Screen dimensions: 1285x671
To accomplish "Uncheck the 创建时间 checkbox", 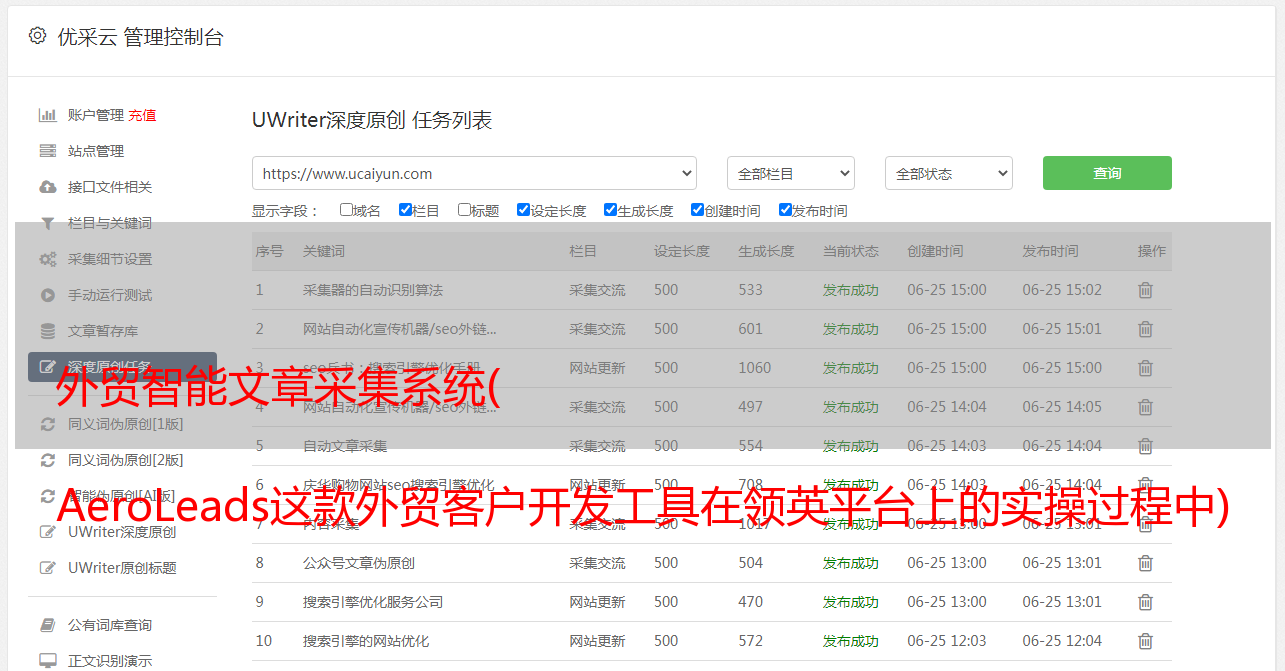I will 697,210.
